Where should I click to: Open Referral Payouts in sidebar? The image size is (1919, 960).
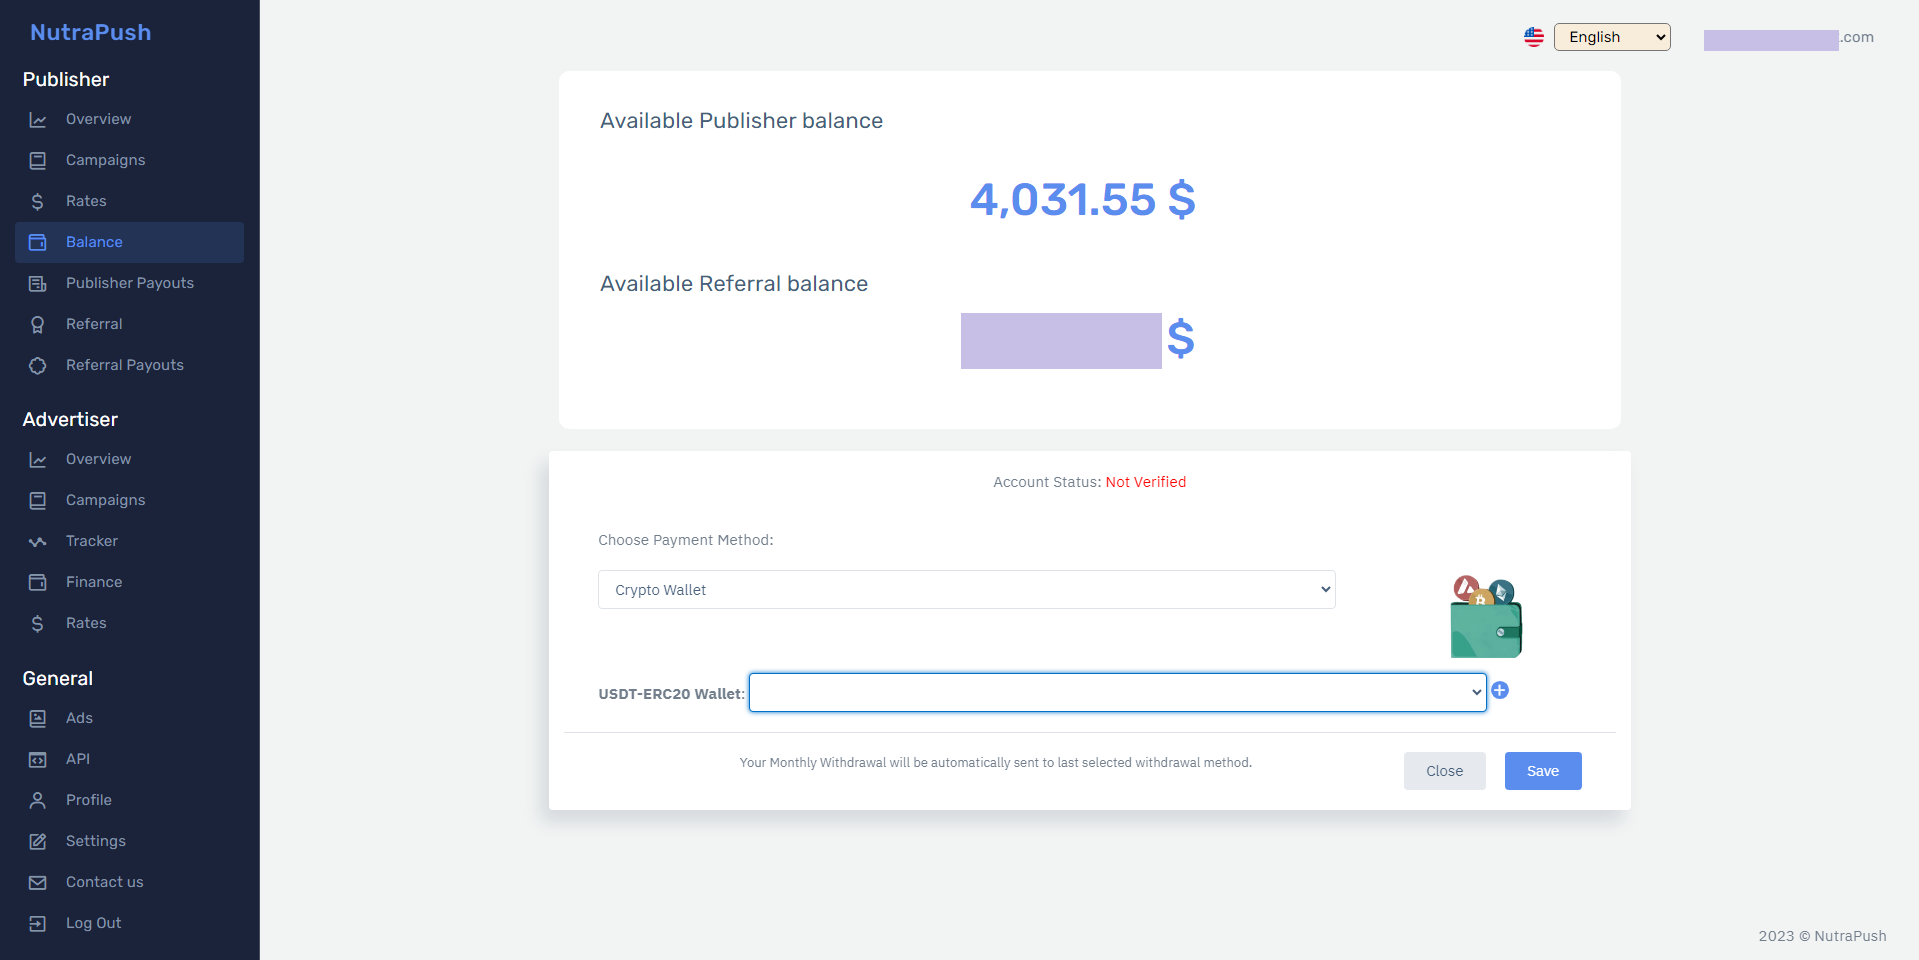124,365
